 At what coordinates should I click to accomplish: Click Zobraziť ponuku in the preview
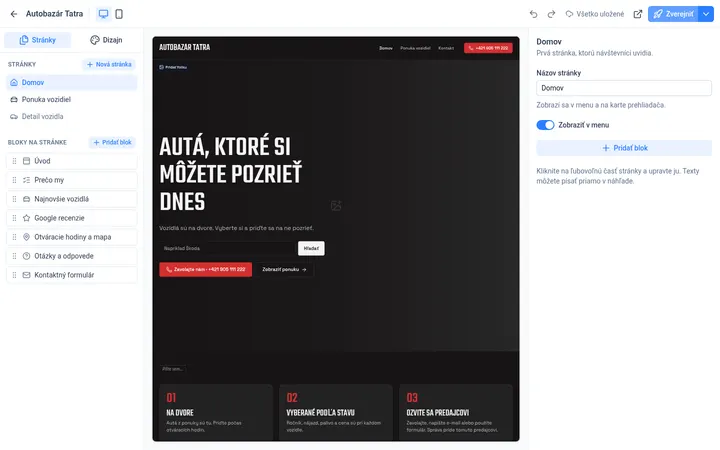(x=284, y=270)
